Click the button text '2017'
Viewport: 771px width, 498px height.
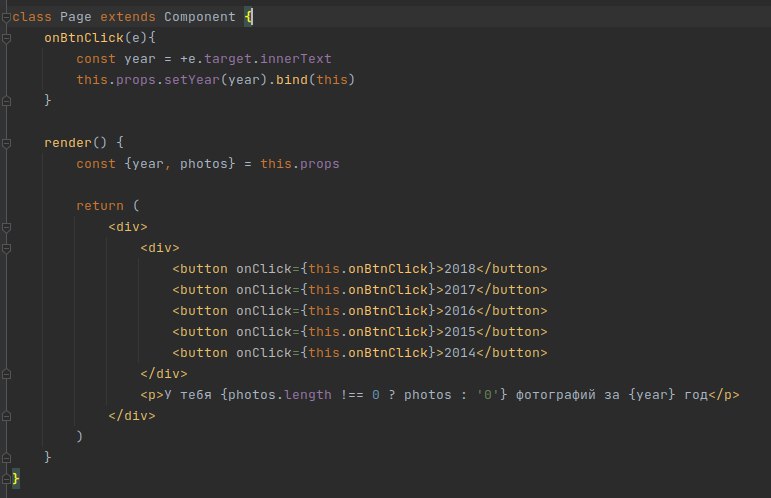coord(460,290)
